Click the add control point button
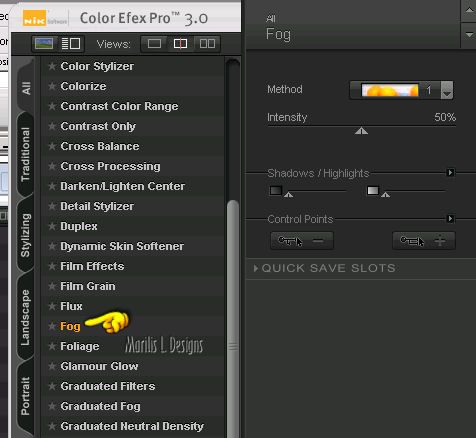The height and width of the screenshot is (438, 476). point(424,241)
